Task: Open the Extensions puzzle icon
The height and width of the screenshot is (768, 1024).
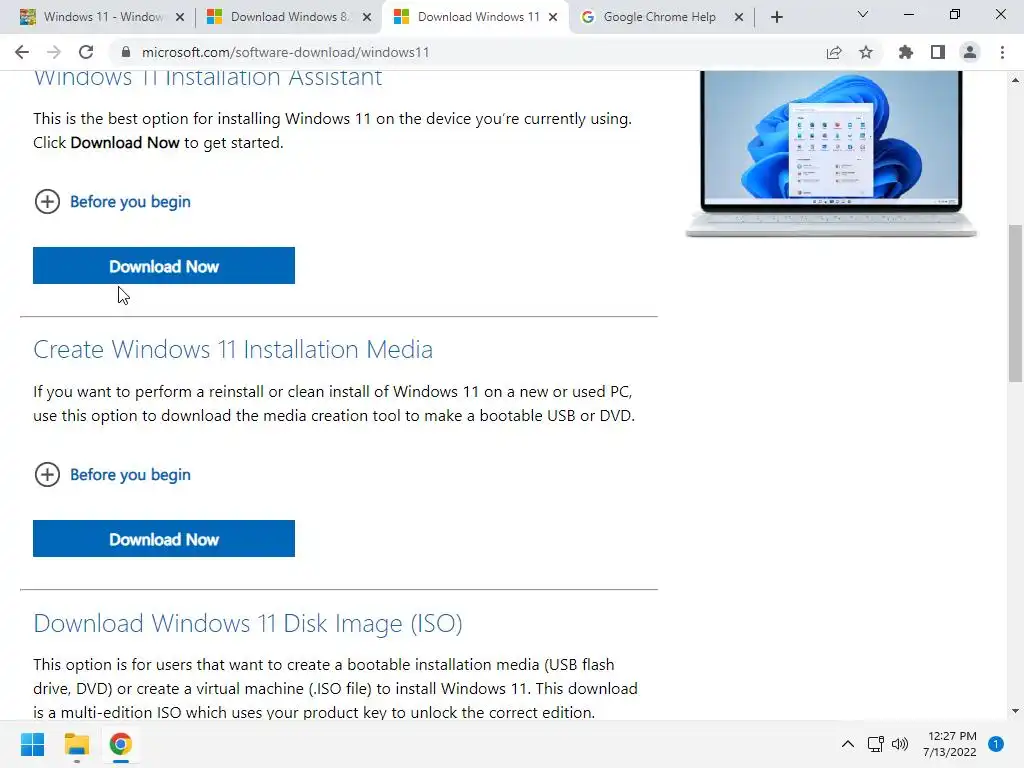Action: point(906,52)
